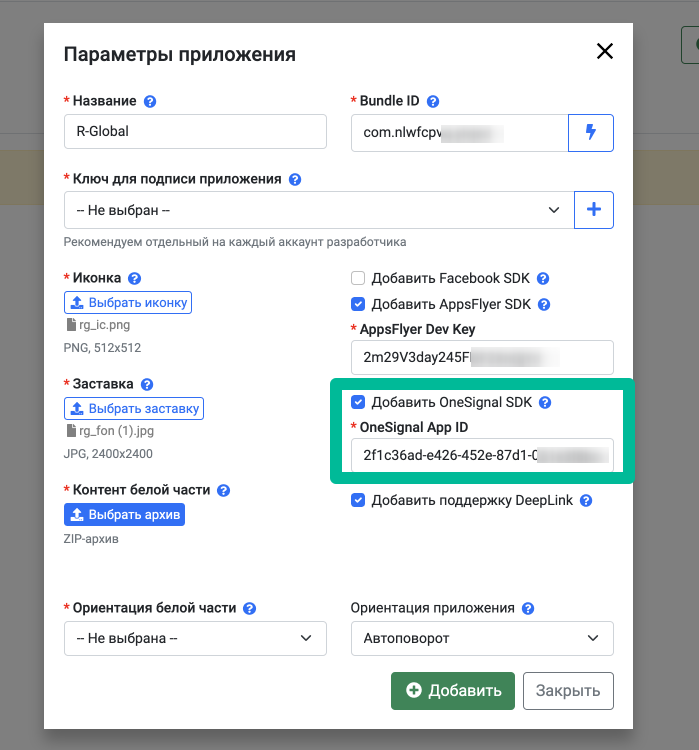Show help for DeepLink support option

[586, 501]
